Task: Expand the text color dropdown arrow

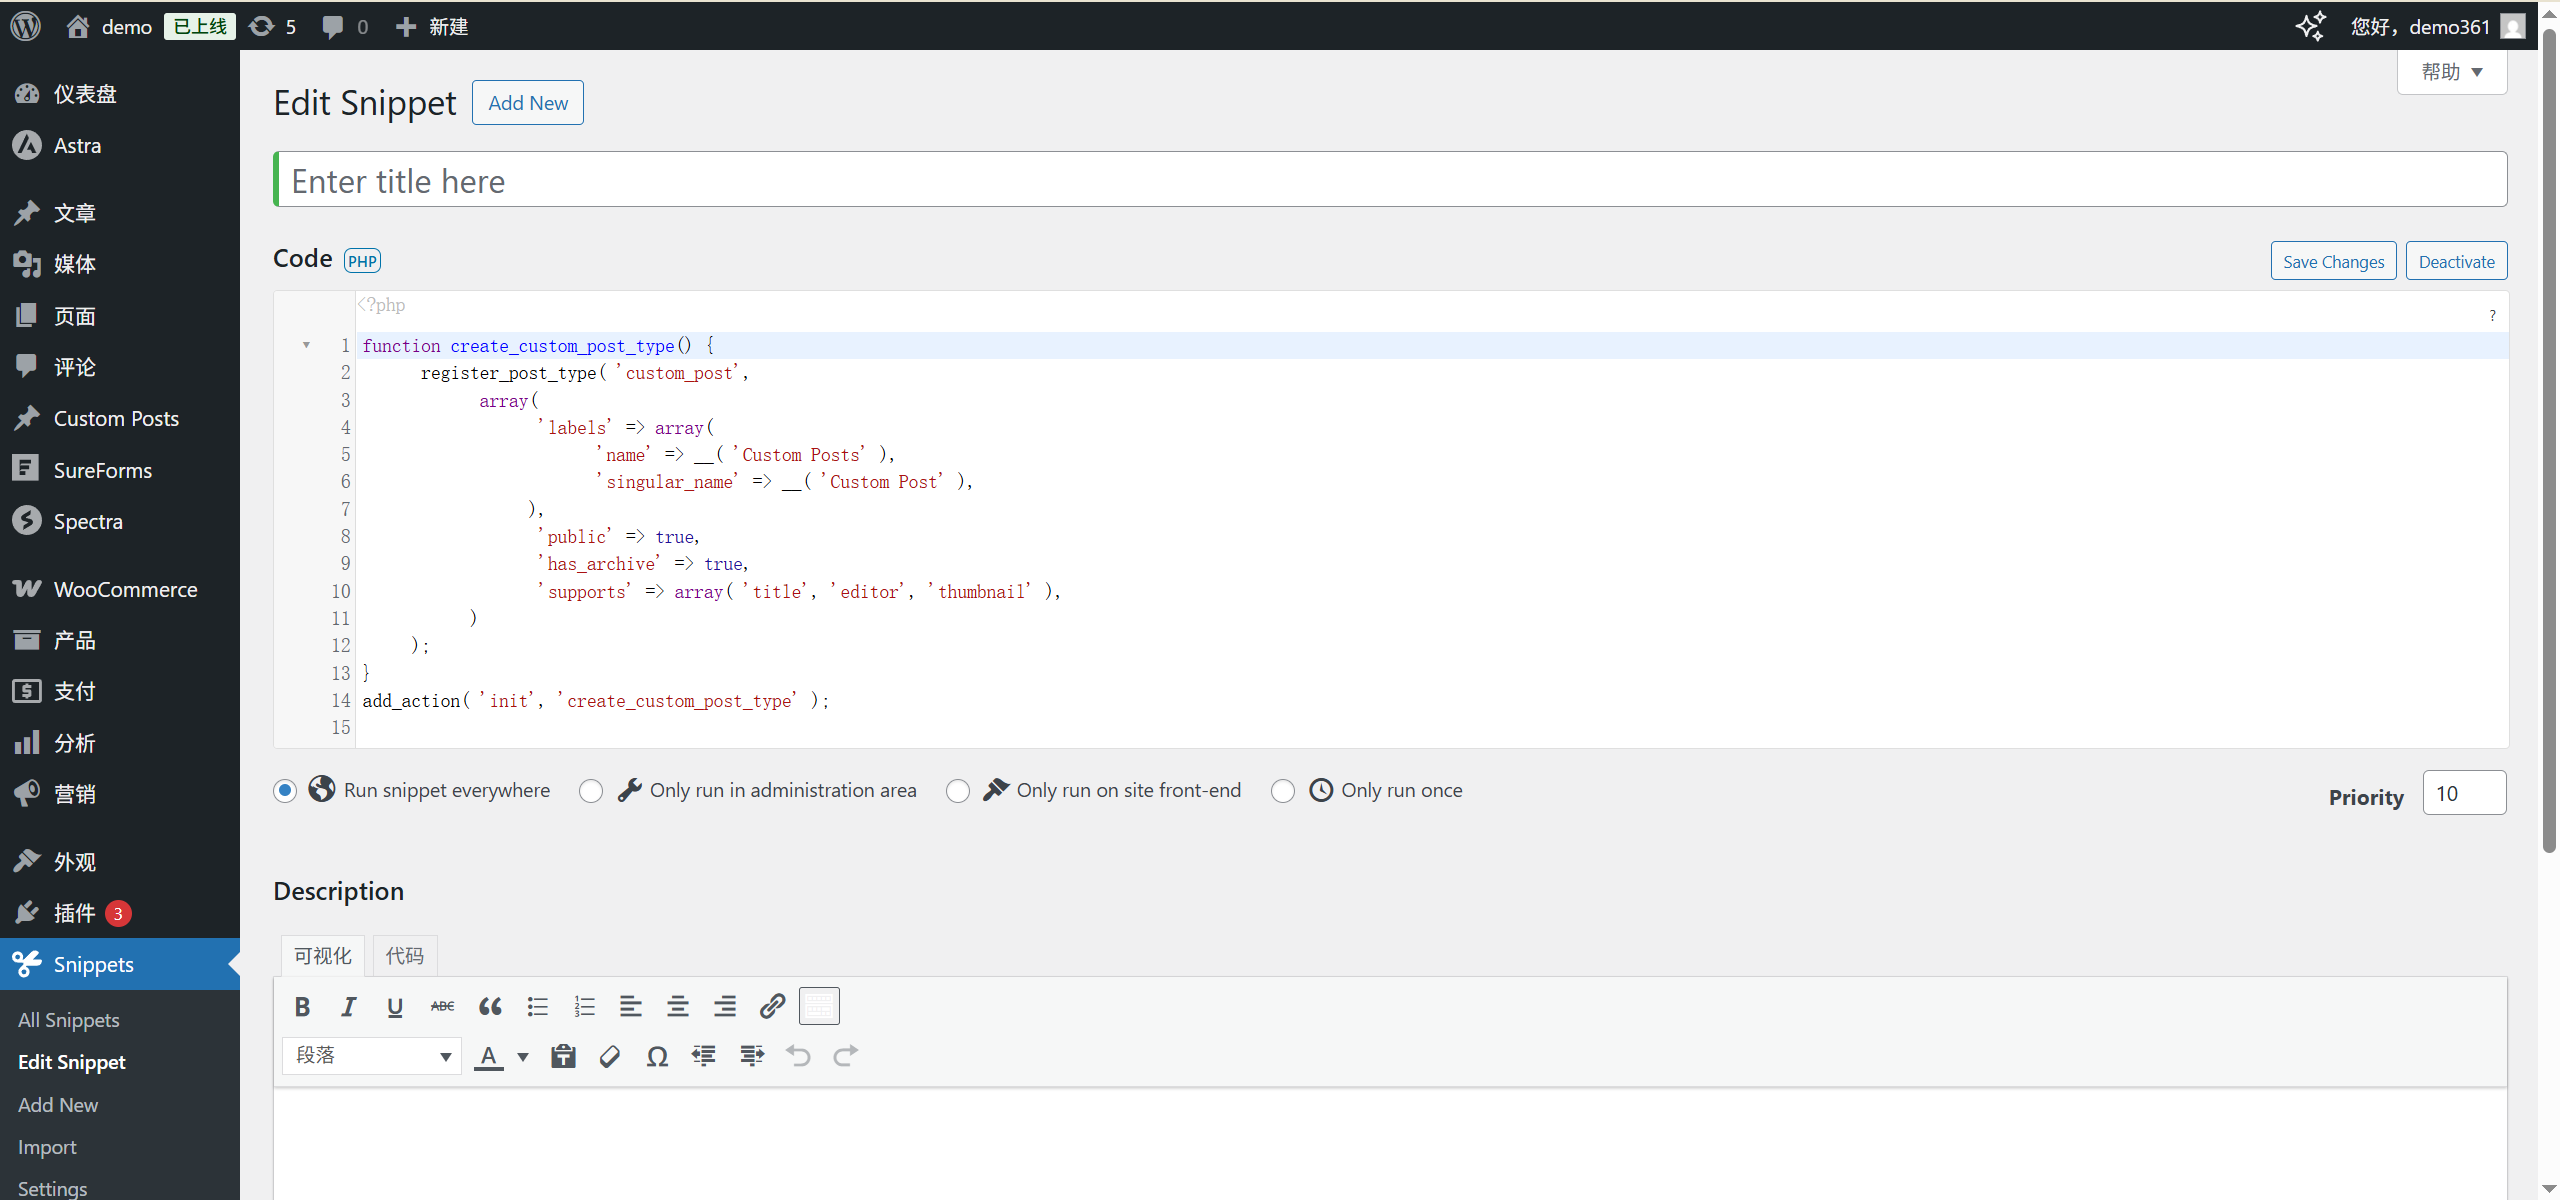Action: pyautogui.click(x=522, y=1056)
